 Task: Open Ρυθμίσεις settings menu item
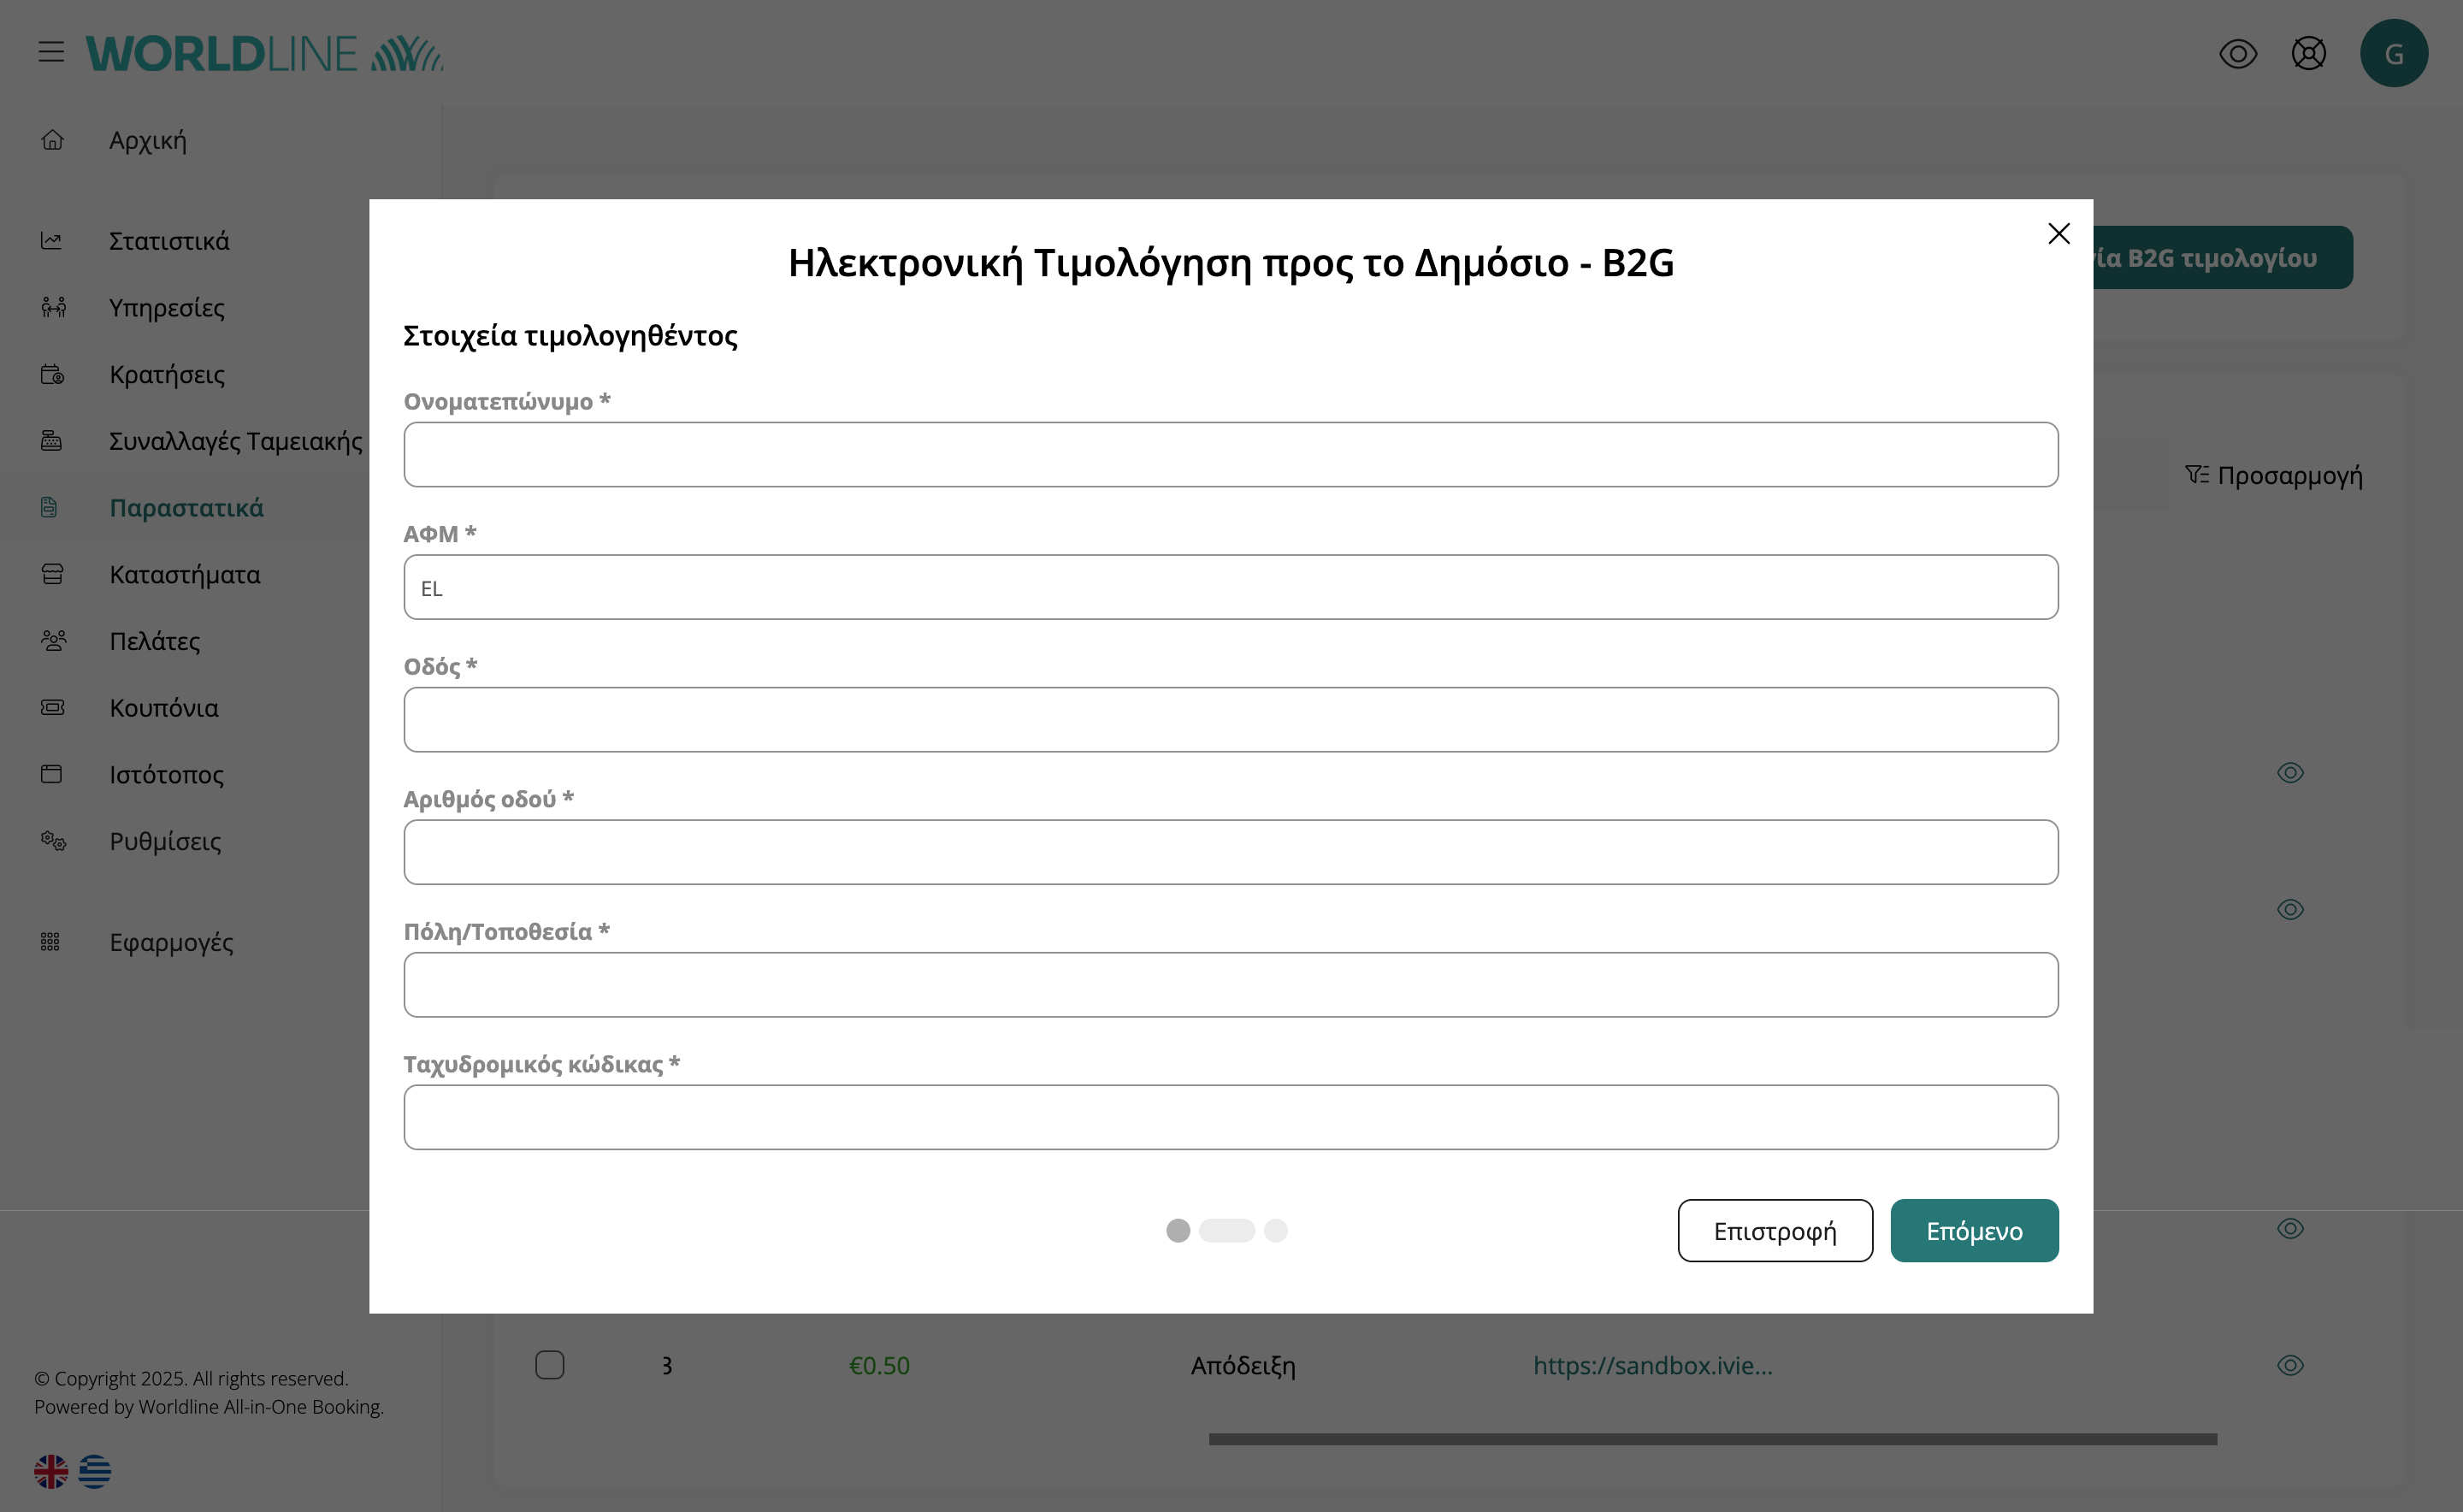point(165,841)
